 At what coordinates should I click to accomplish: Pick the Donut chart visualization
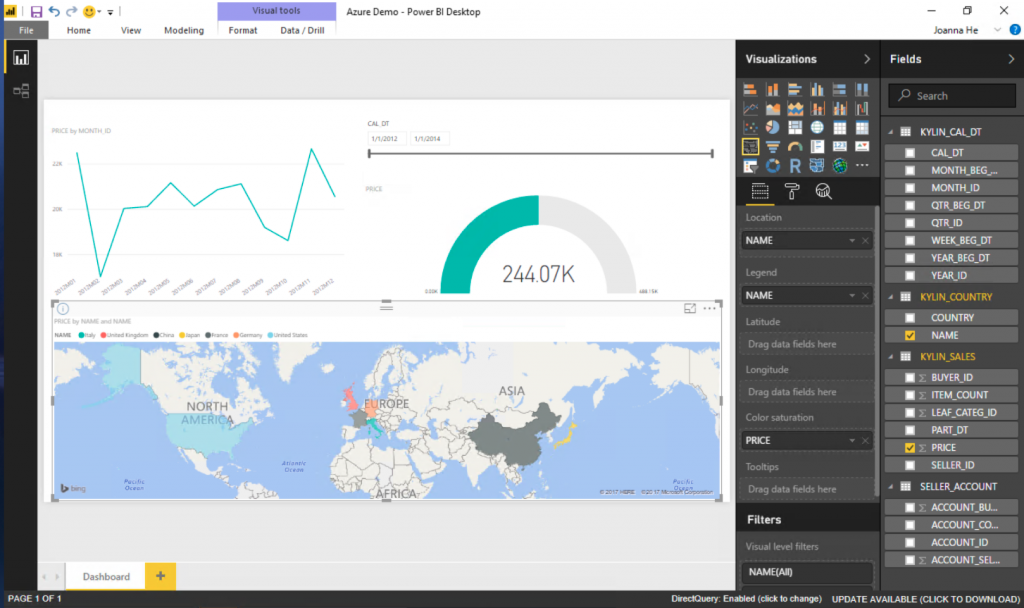coord(773,166)
